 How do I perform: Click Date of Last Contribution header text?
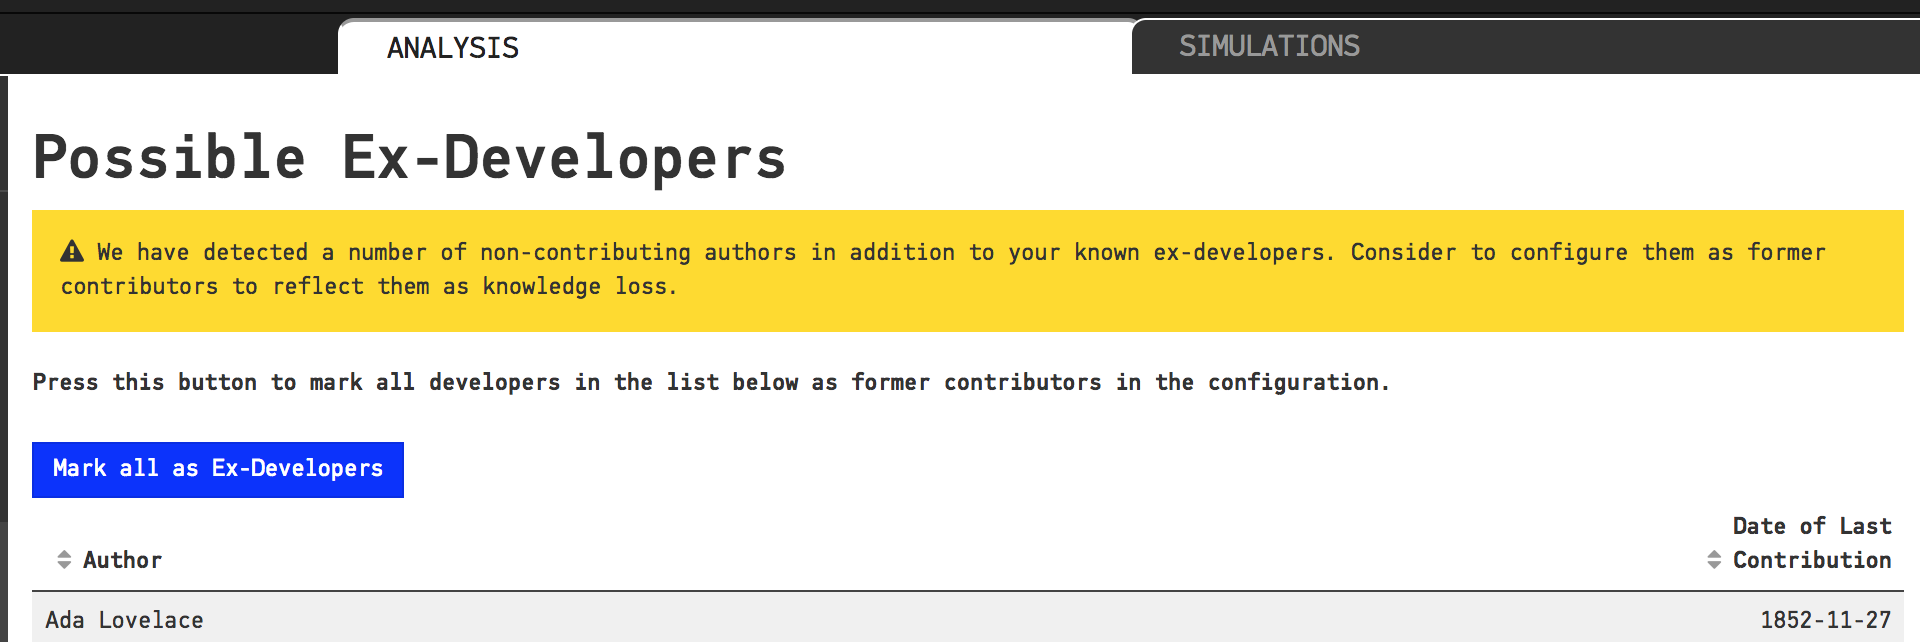(1812, 543)
